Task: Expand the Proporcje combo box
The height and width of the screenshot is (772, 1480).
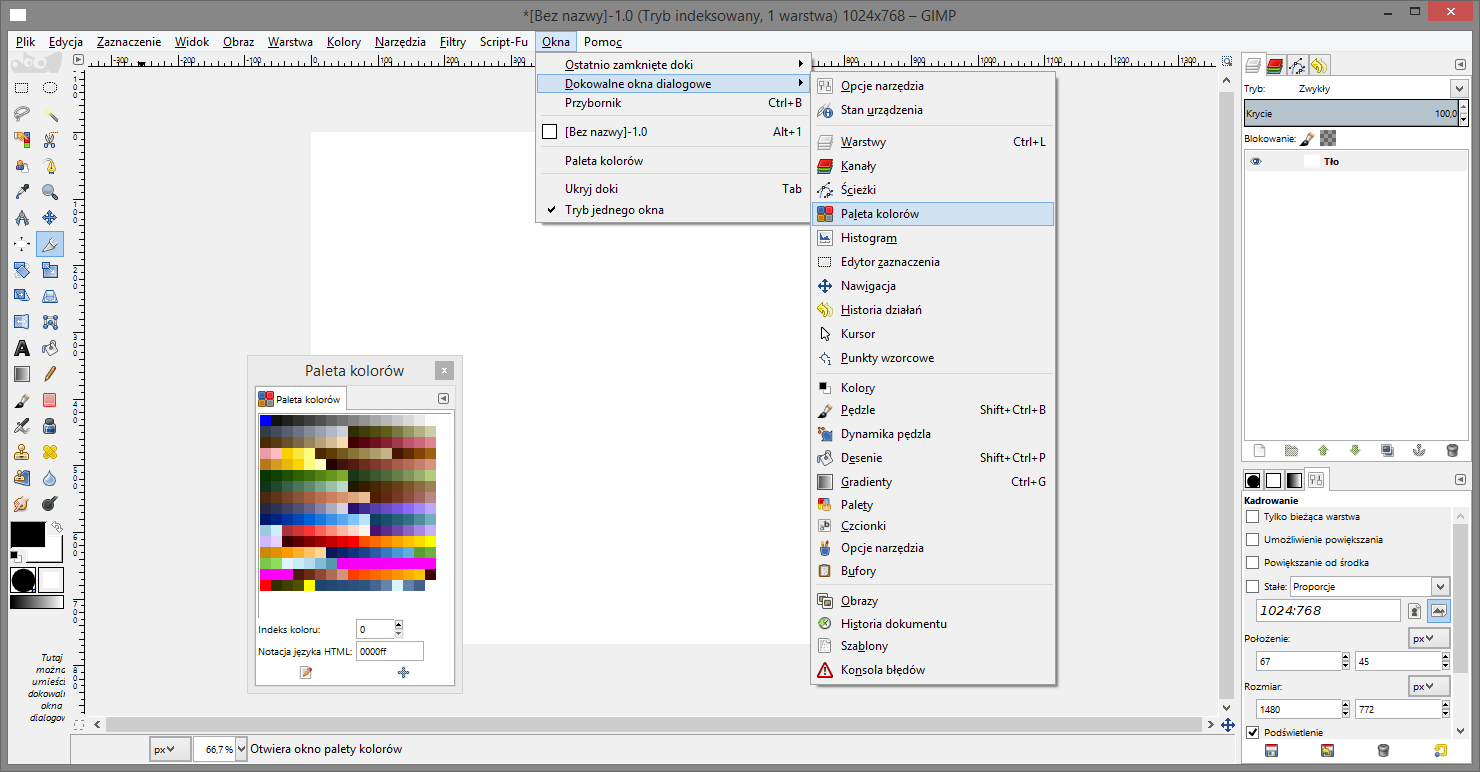Action: pos(1440,587)
